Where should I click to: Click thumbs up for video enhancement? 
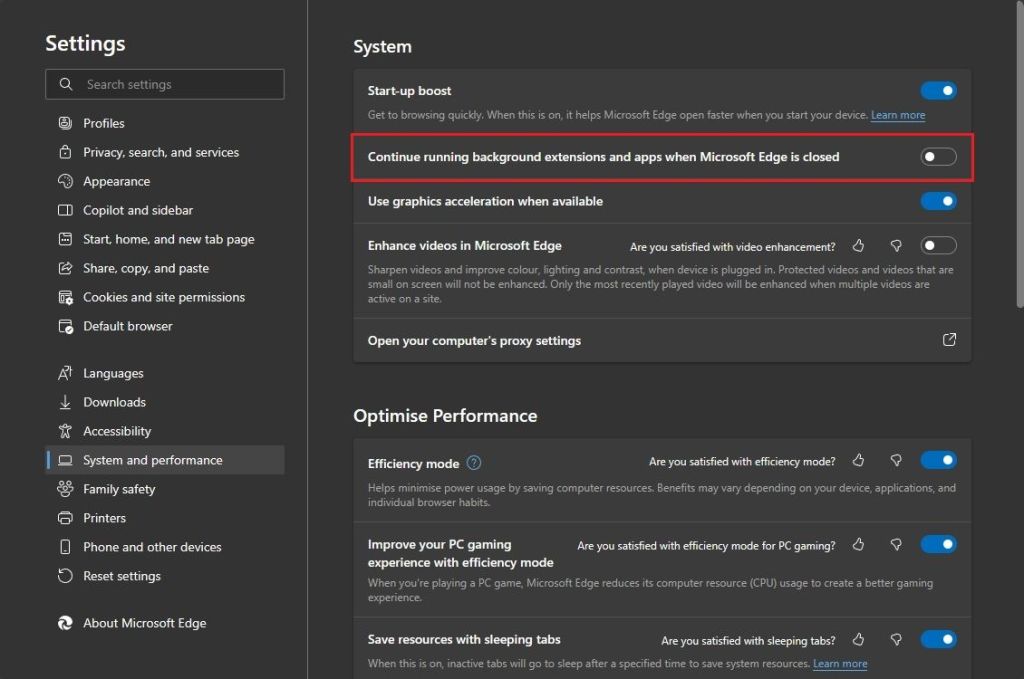858,246
